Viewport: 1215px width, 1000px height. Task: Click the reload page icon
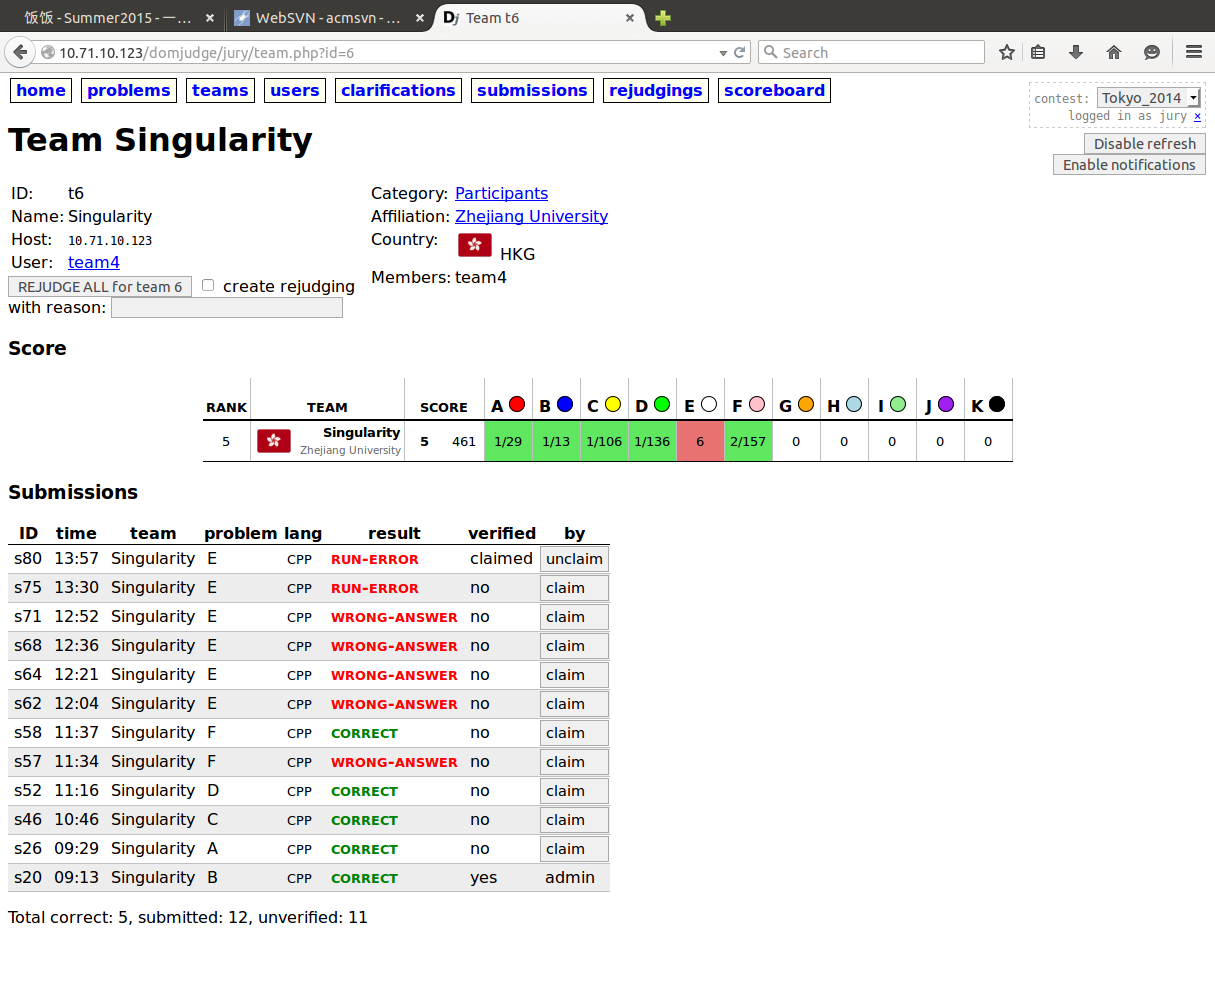[x=740, y=52]
